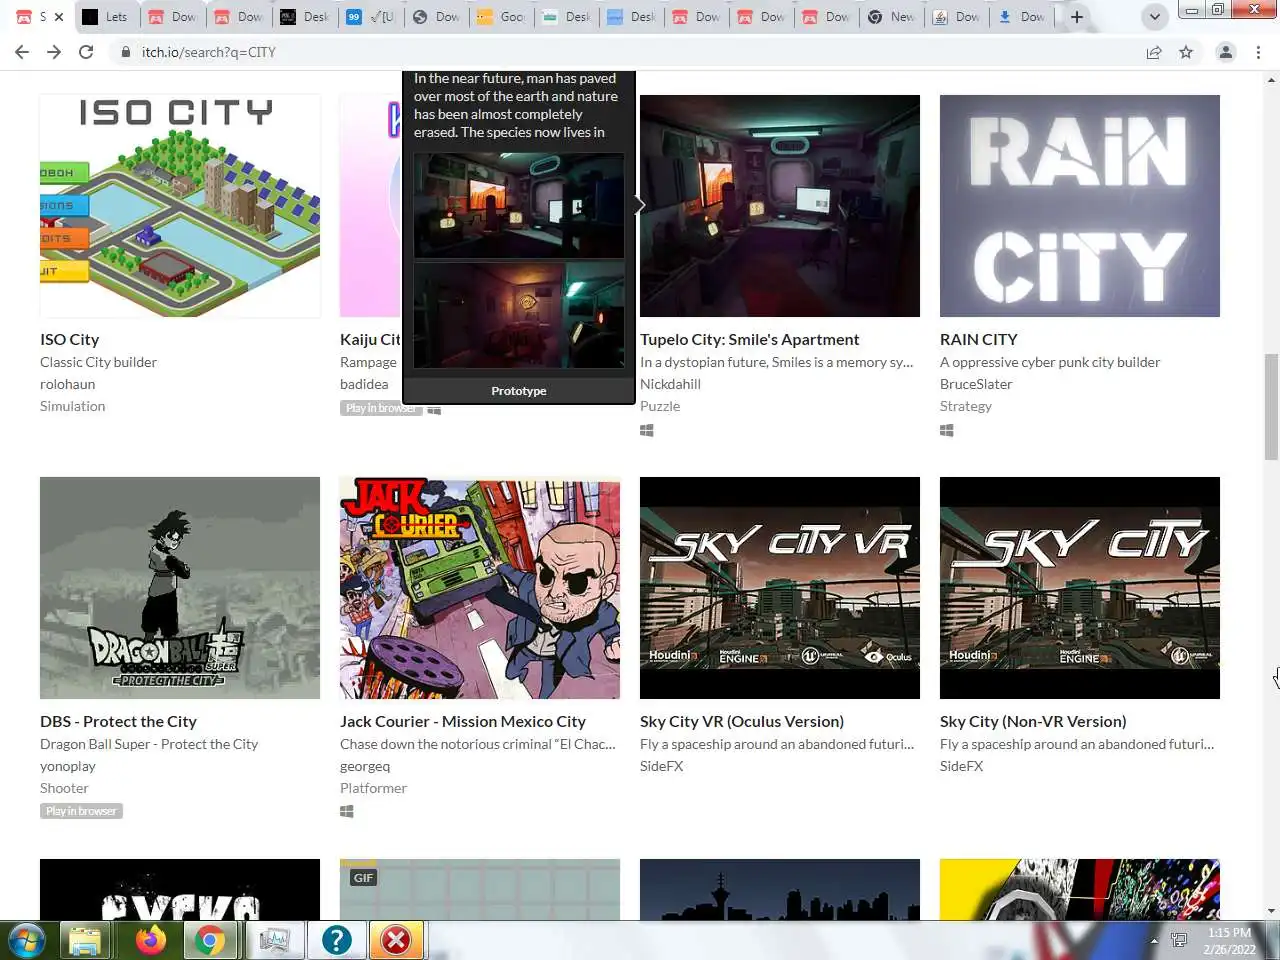
Task: Visit author yonoplay's page
Action: 68,766
